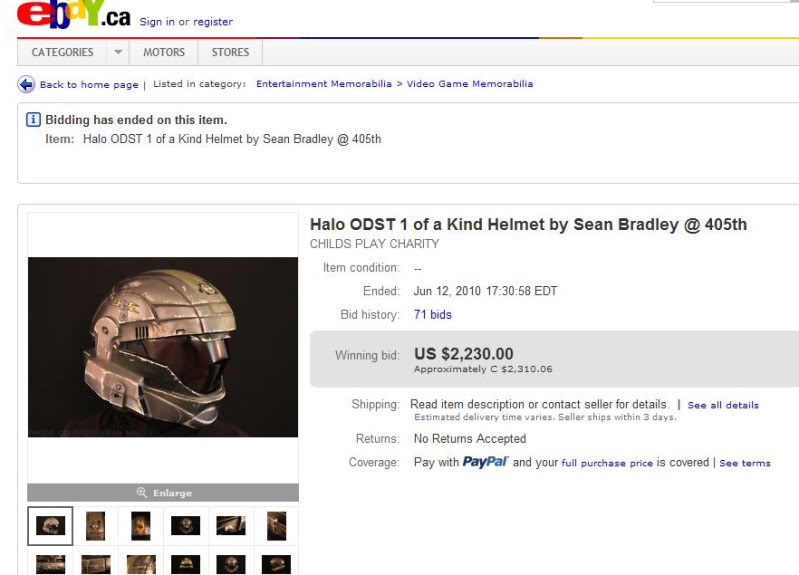Open the Categories menu
Image resolution: width=799 pixels, height=575 pixels.
62,52
